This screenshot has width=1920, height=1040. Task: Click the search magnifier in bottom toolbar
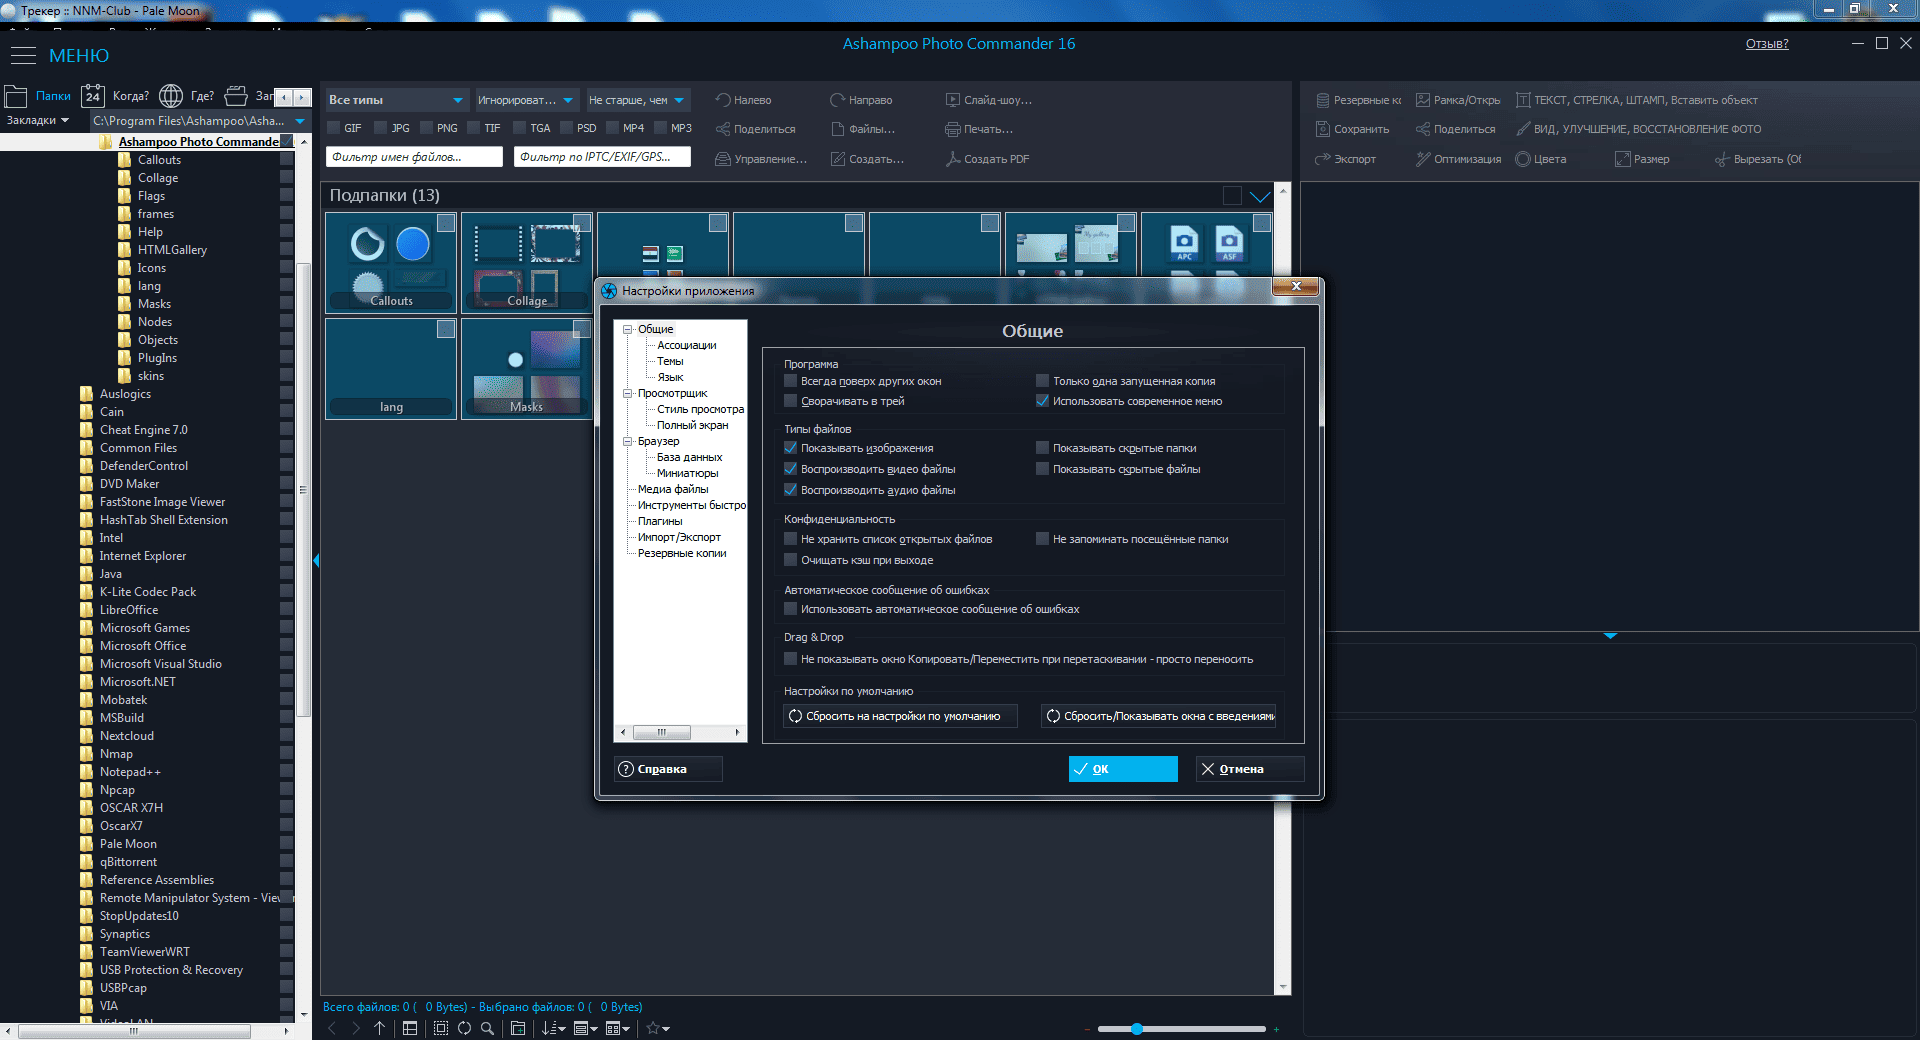pos(487,1028)
